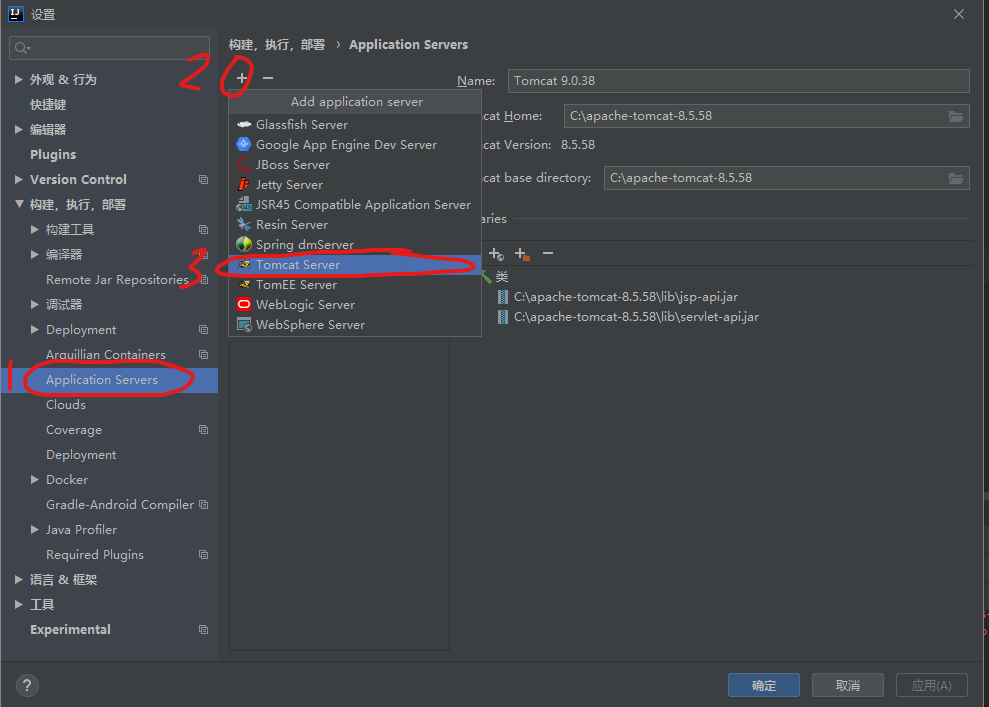Expand the 语言 & 框架 section
This screenshot has width=989, height=707.
18,580
